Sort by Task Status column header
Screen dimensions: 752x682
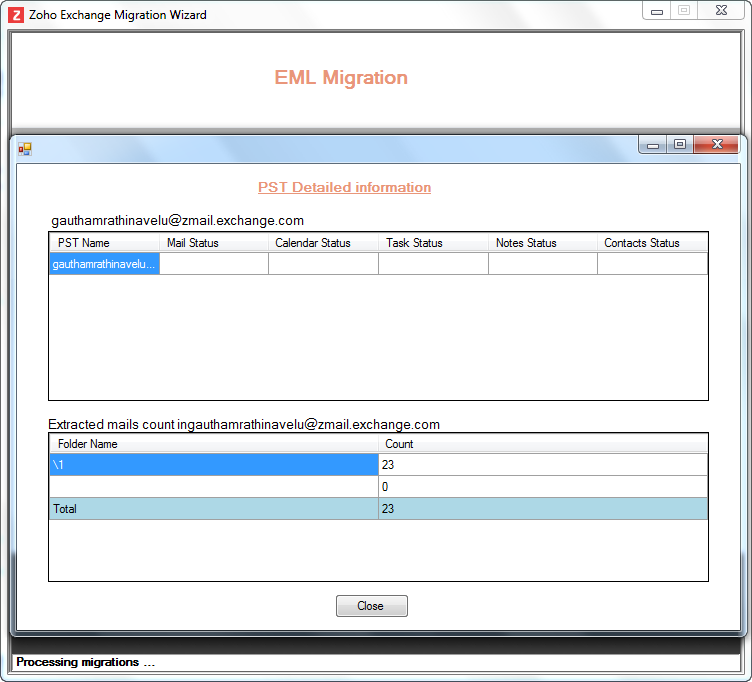(434, 243)
